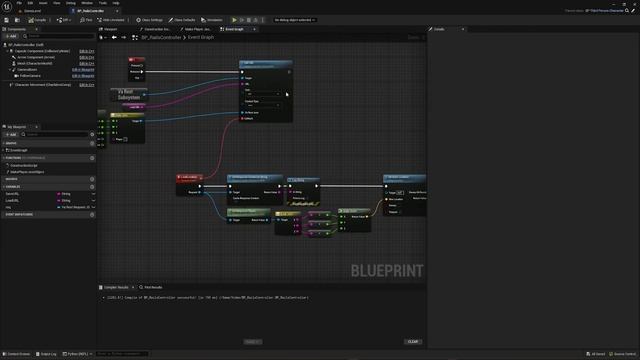Click the Stop playback button
Viewport: 640px width, 360px height.
coord(249,20)
